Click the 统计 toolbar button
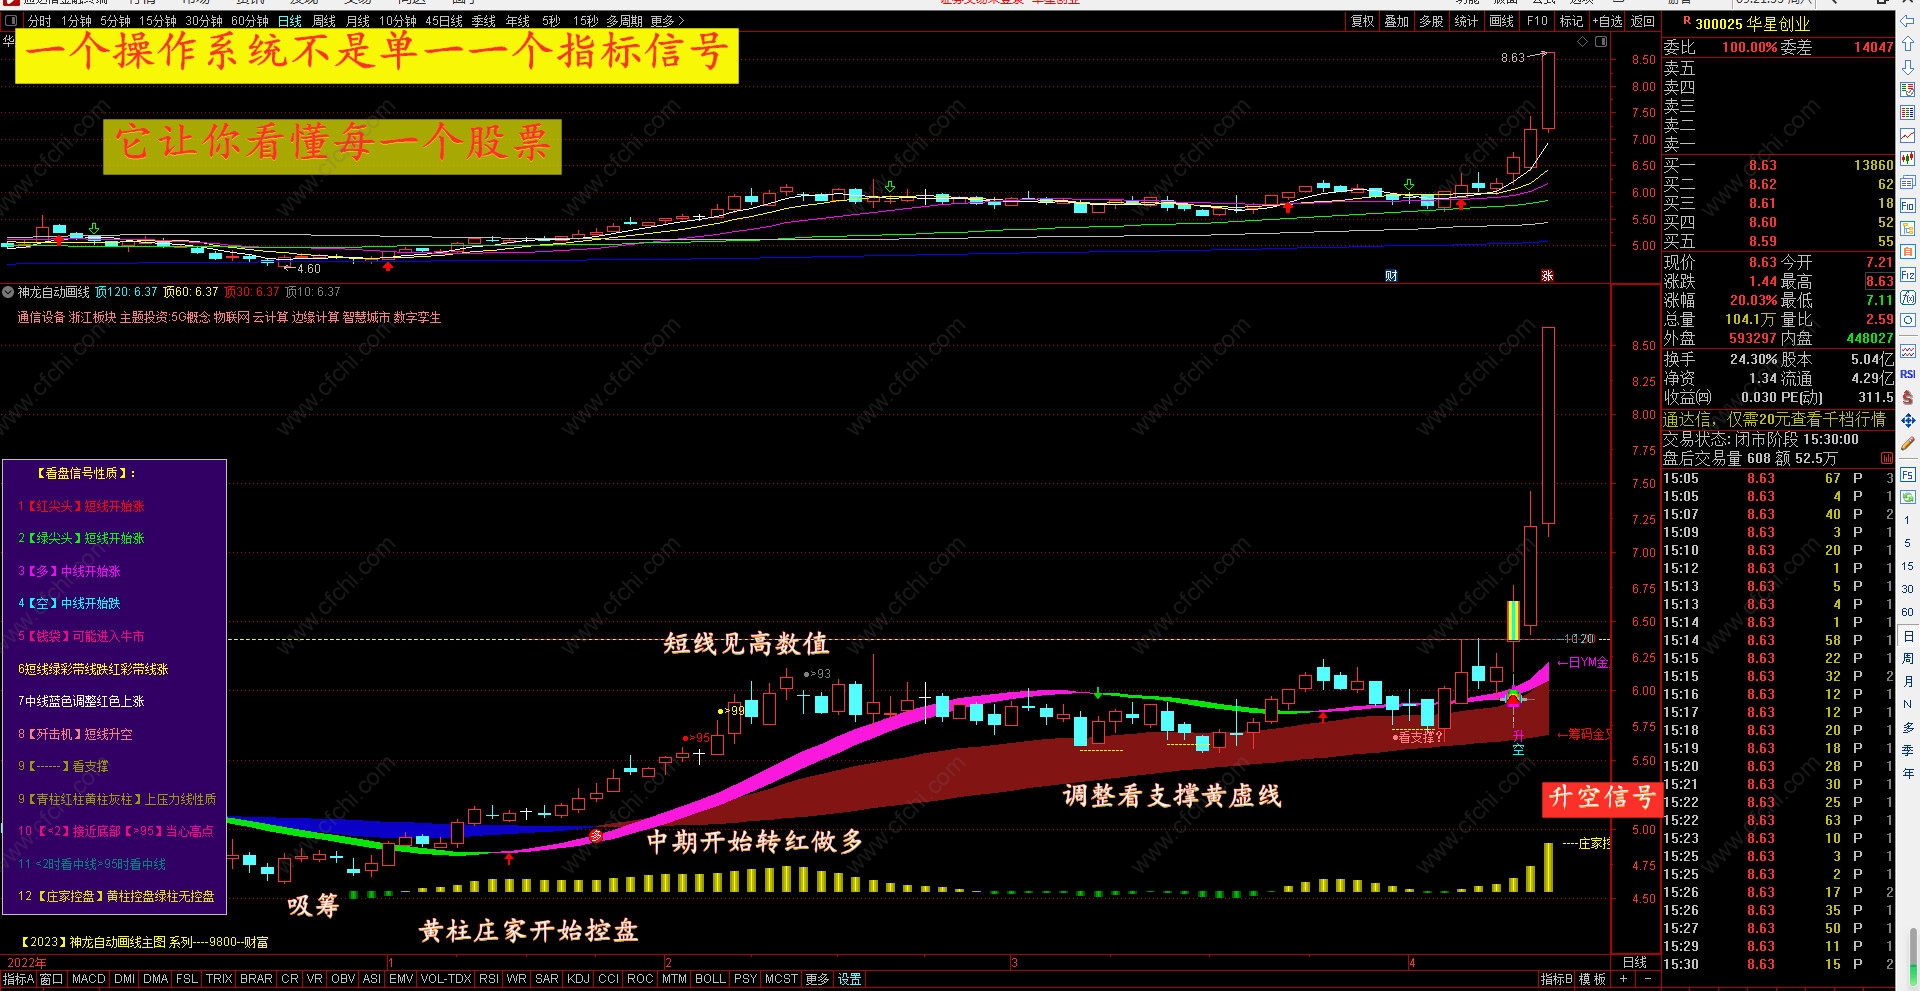 pyautogui.click(x=1466, y=21)
